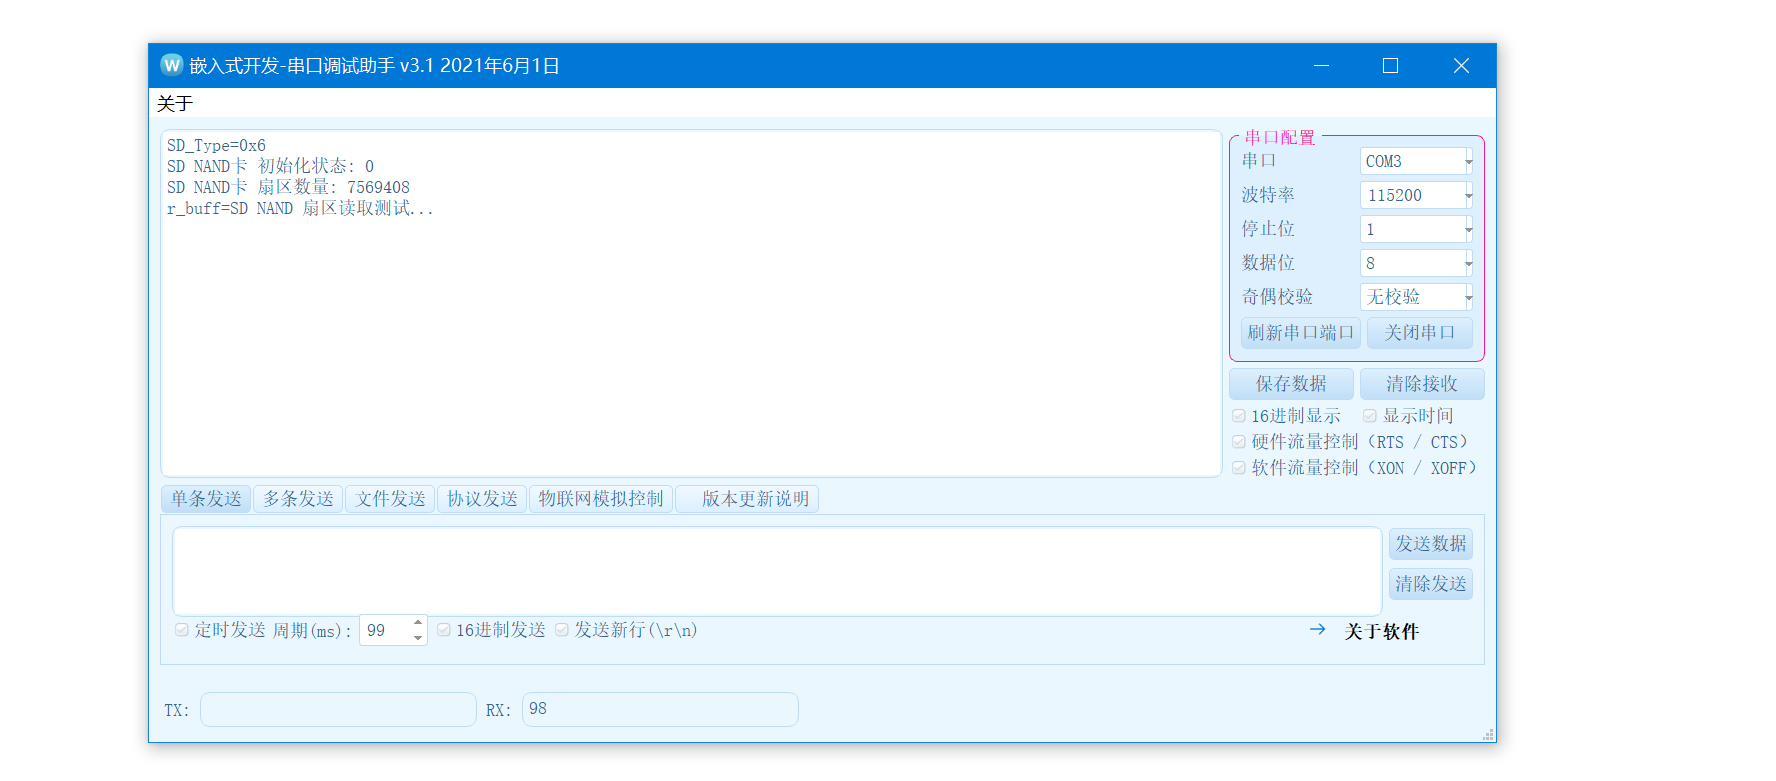
Task: Maximize the serial assistant window
Action: [1390, 65]
